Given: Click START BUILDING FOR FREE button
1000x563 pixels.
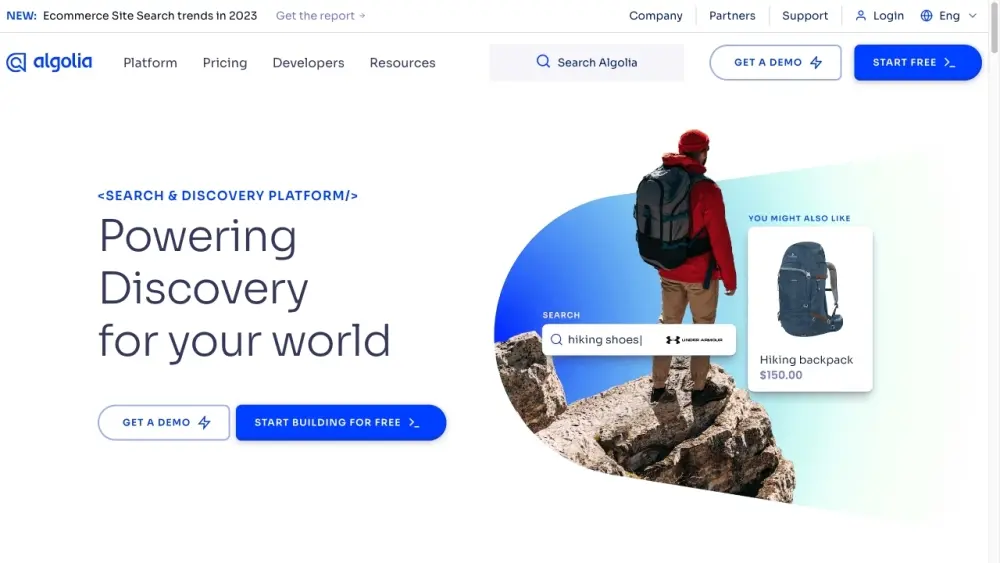Looking at the screenshot, I should (341, 422).
